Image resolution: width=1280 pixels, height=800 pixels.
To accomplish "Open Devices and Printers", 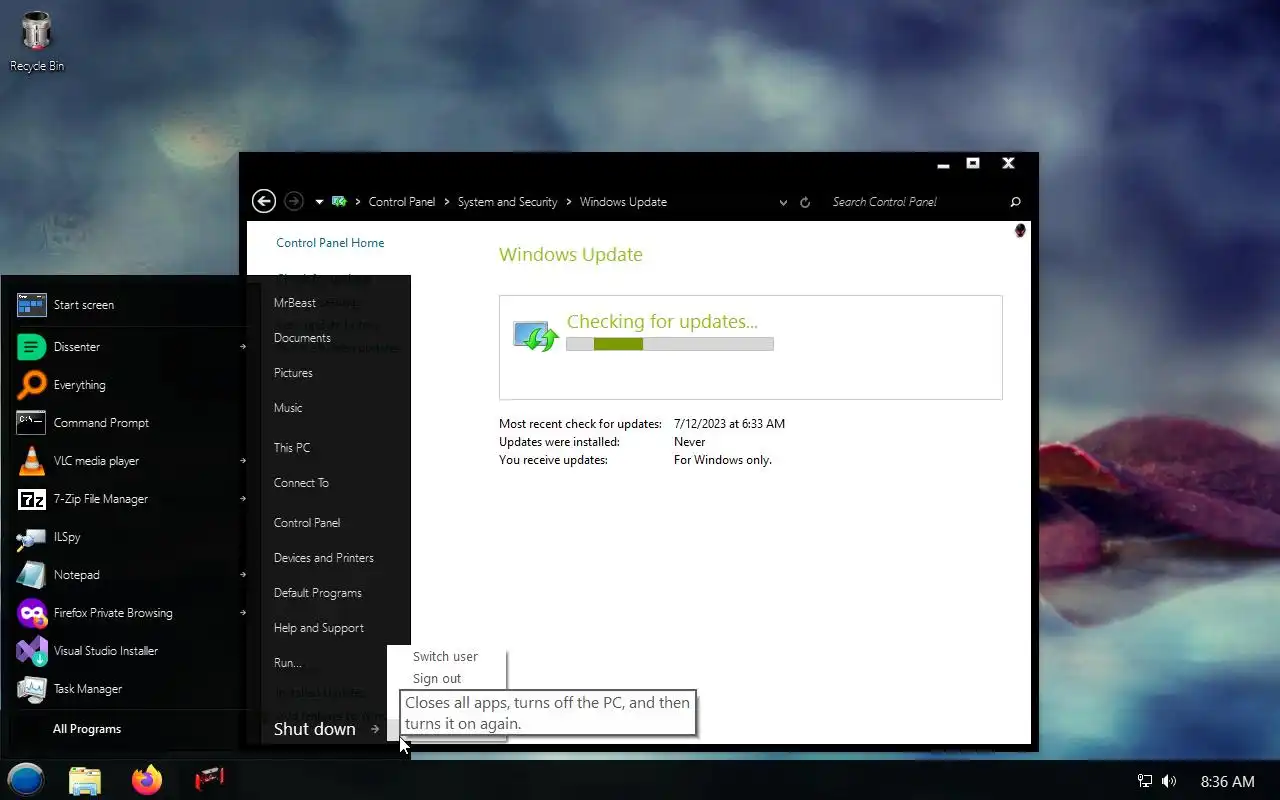I will tap(324, 558).
